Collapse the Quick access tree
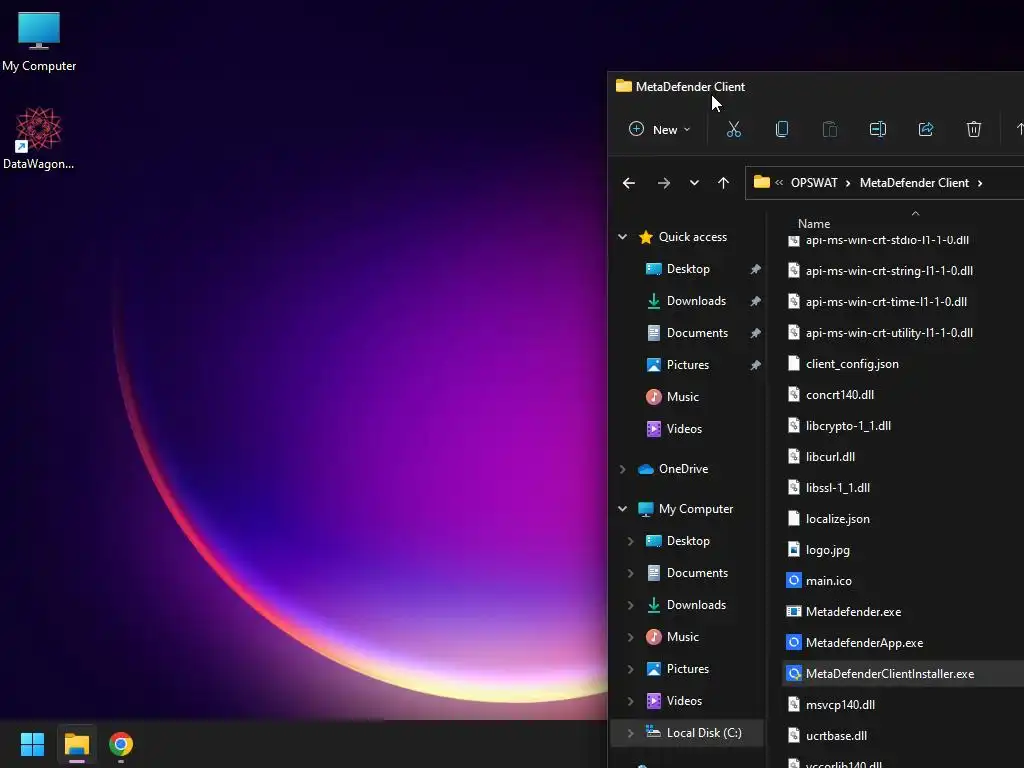 (x=622, y=237)
